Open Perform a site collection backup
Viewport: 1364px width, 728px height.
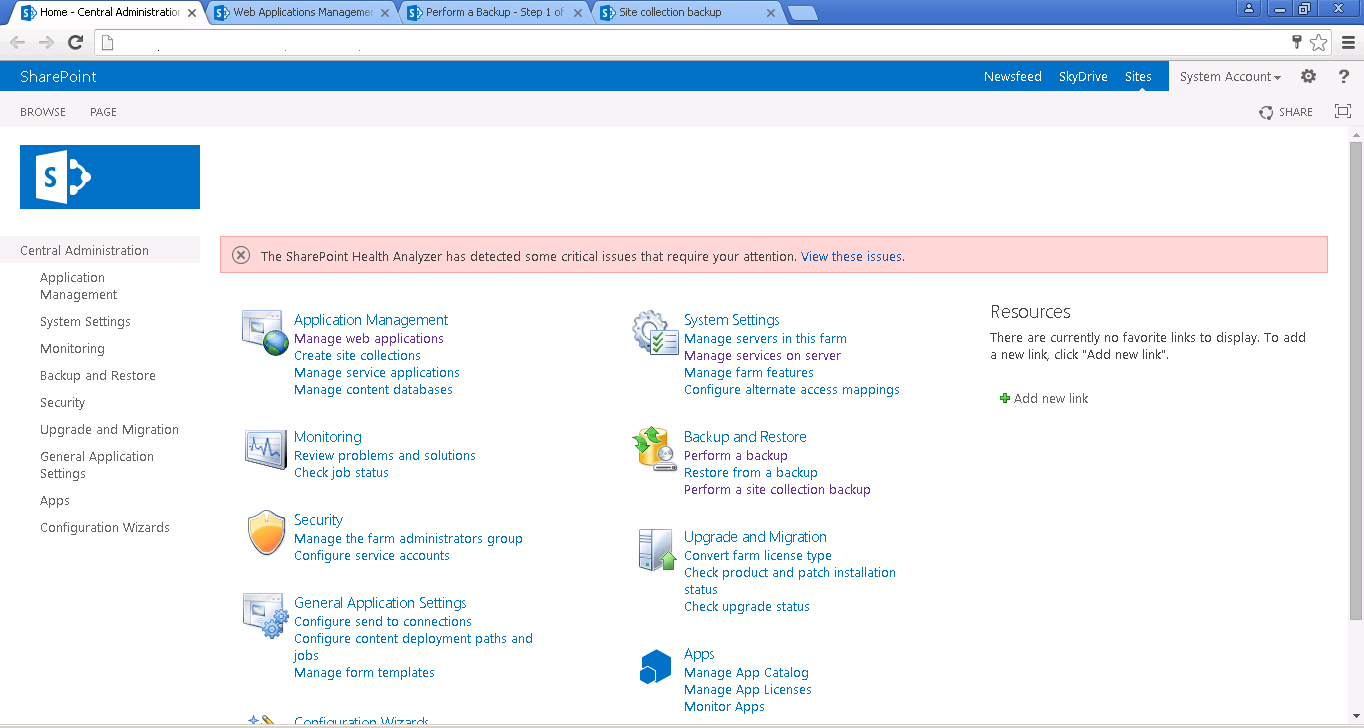coord(777,489)
